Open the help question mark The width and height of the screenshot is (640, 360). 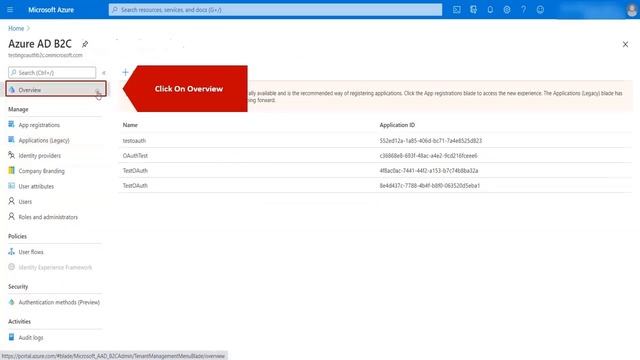(x=524, y=9)
